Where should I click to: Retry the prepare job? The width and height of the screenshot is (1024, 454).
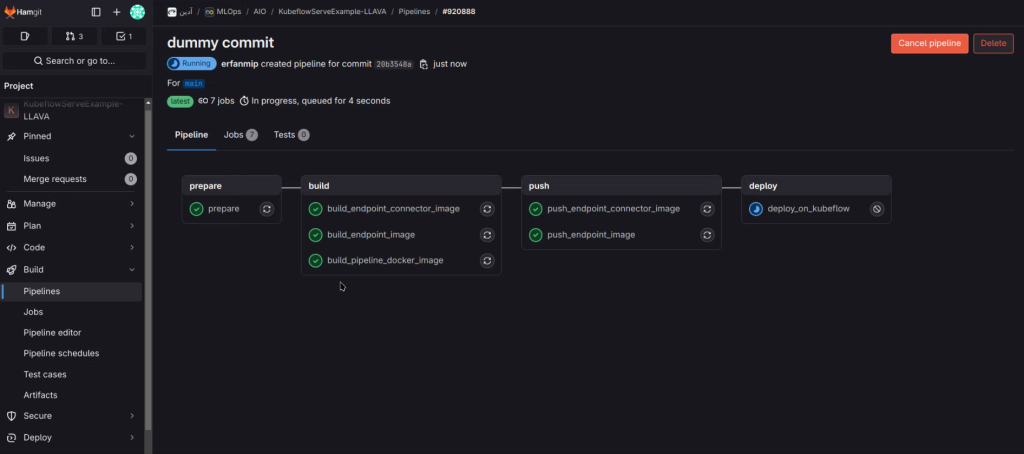267,209
